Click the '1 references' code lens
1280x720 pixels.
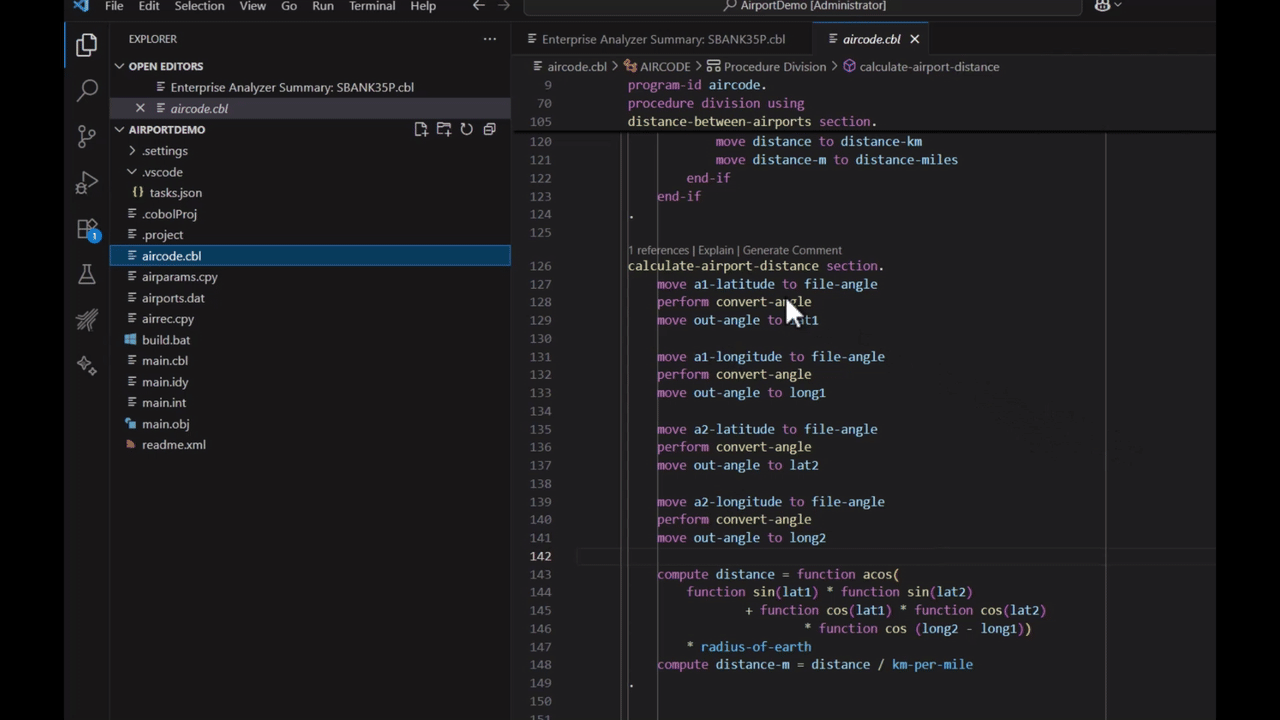pyautogui.click(x=658, y=250)
